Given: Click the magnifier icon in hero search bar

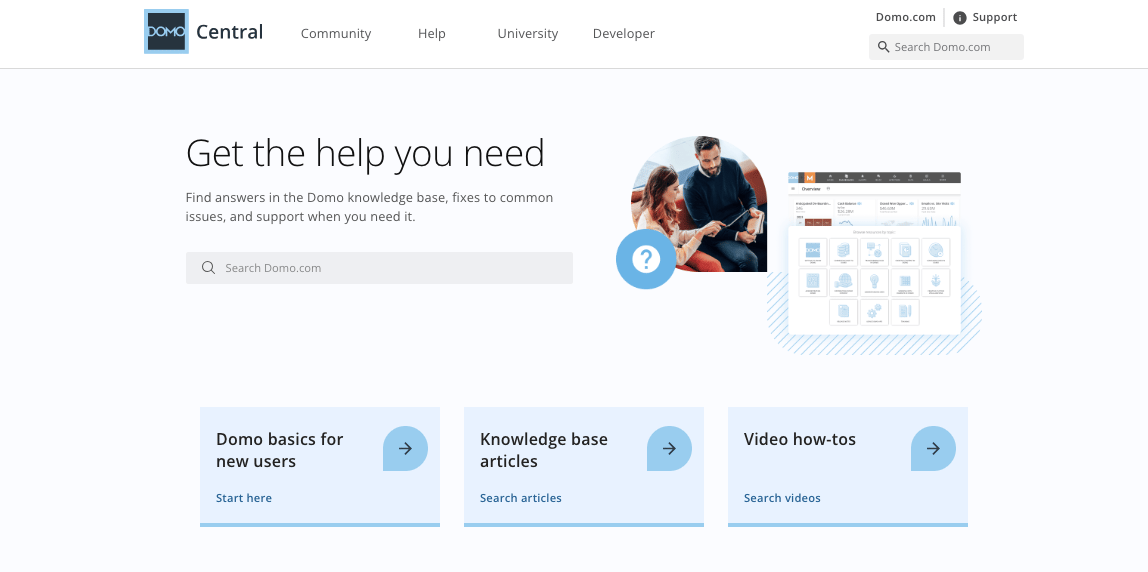Looking at the screenshot, I should [x=209, y=268].
